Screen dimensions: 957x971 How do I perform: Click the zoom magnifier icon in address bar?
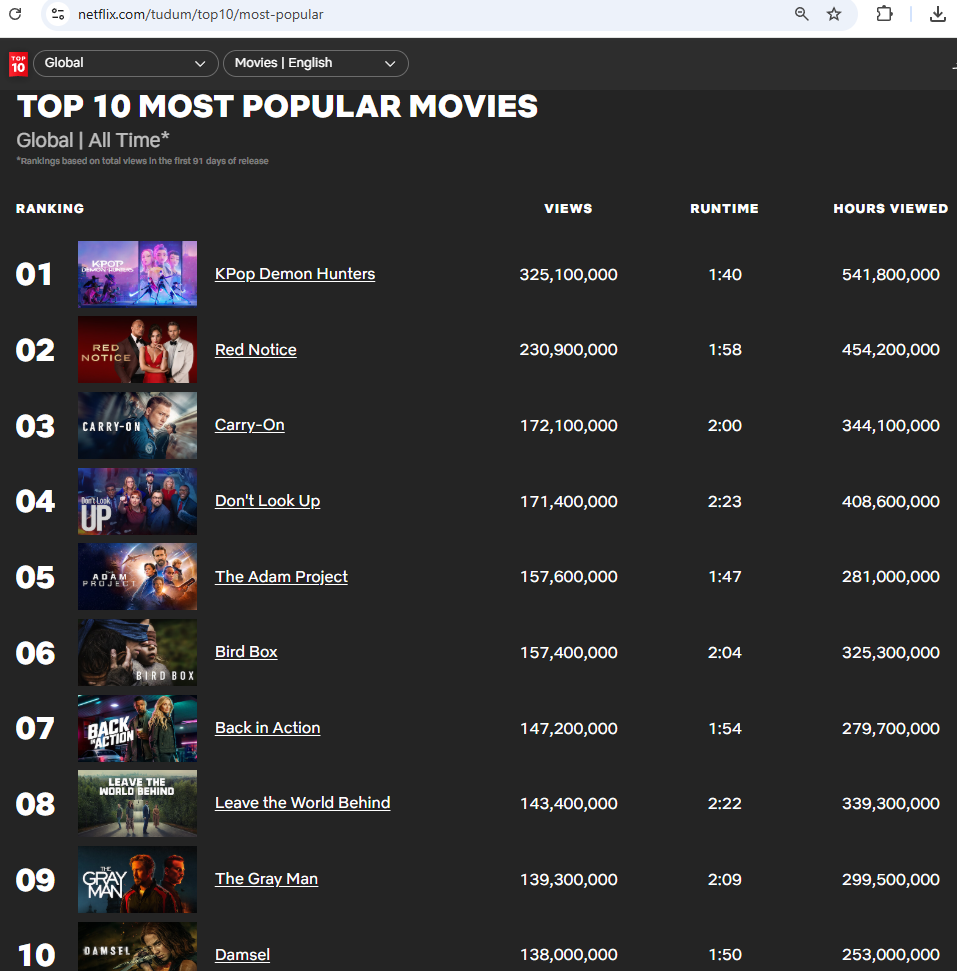[802, 14]
